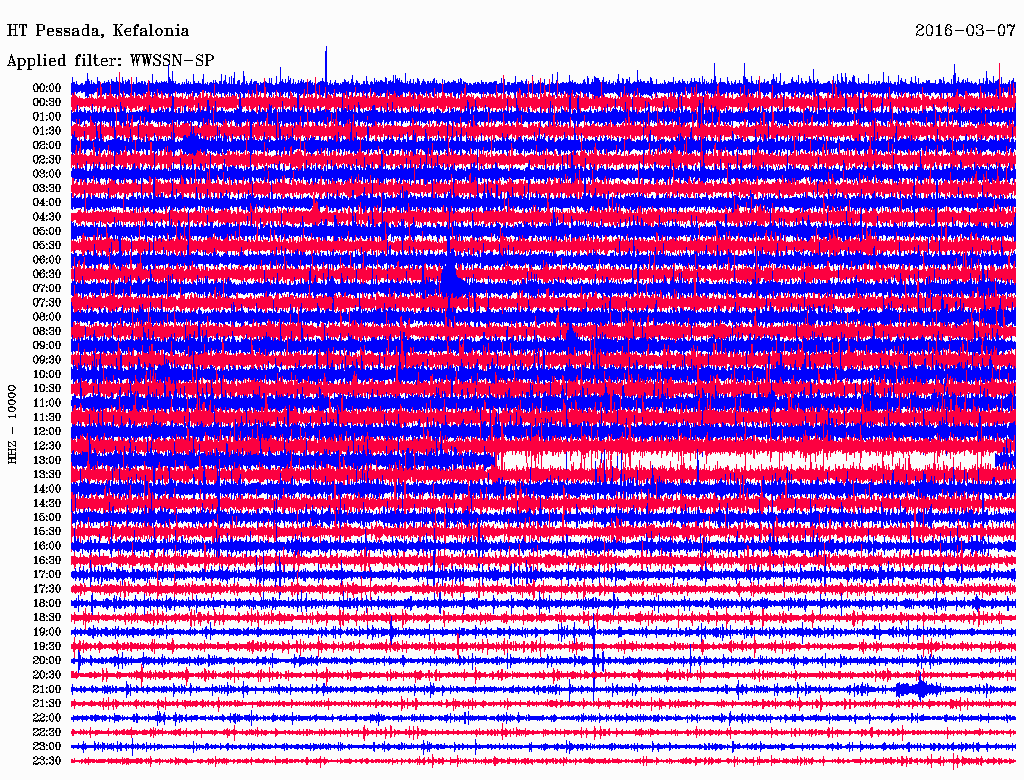This screenshot has height=780, width=1024.
Task: Click the 'Applied filter: WWSSN-SP' label
Action: [x=110, y=61]
